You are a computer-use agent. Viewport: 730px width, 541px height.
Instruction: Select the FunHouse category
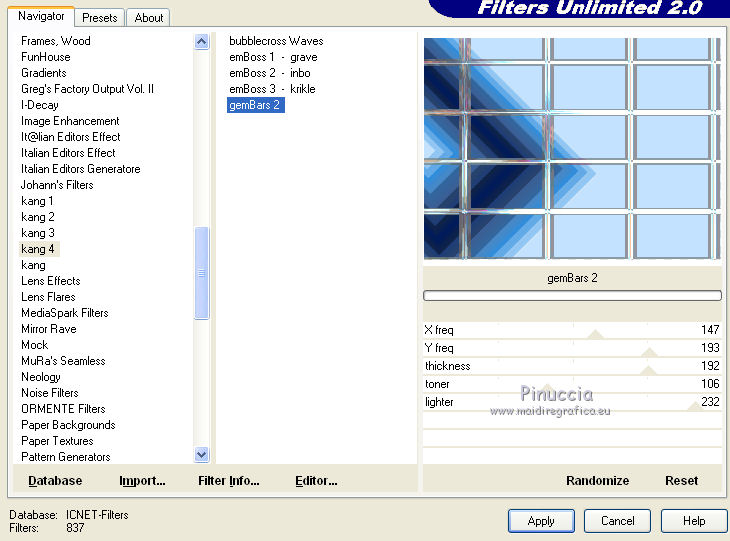(x=46, y=57)
